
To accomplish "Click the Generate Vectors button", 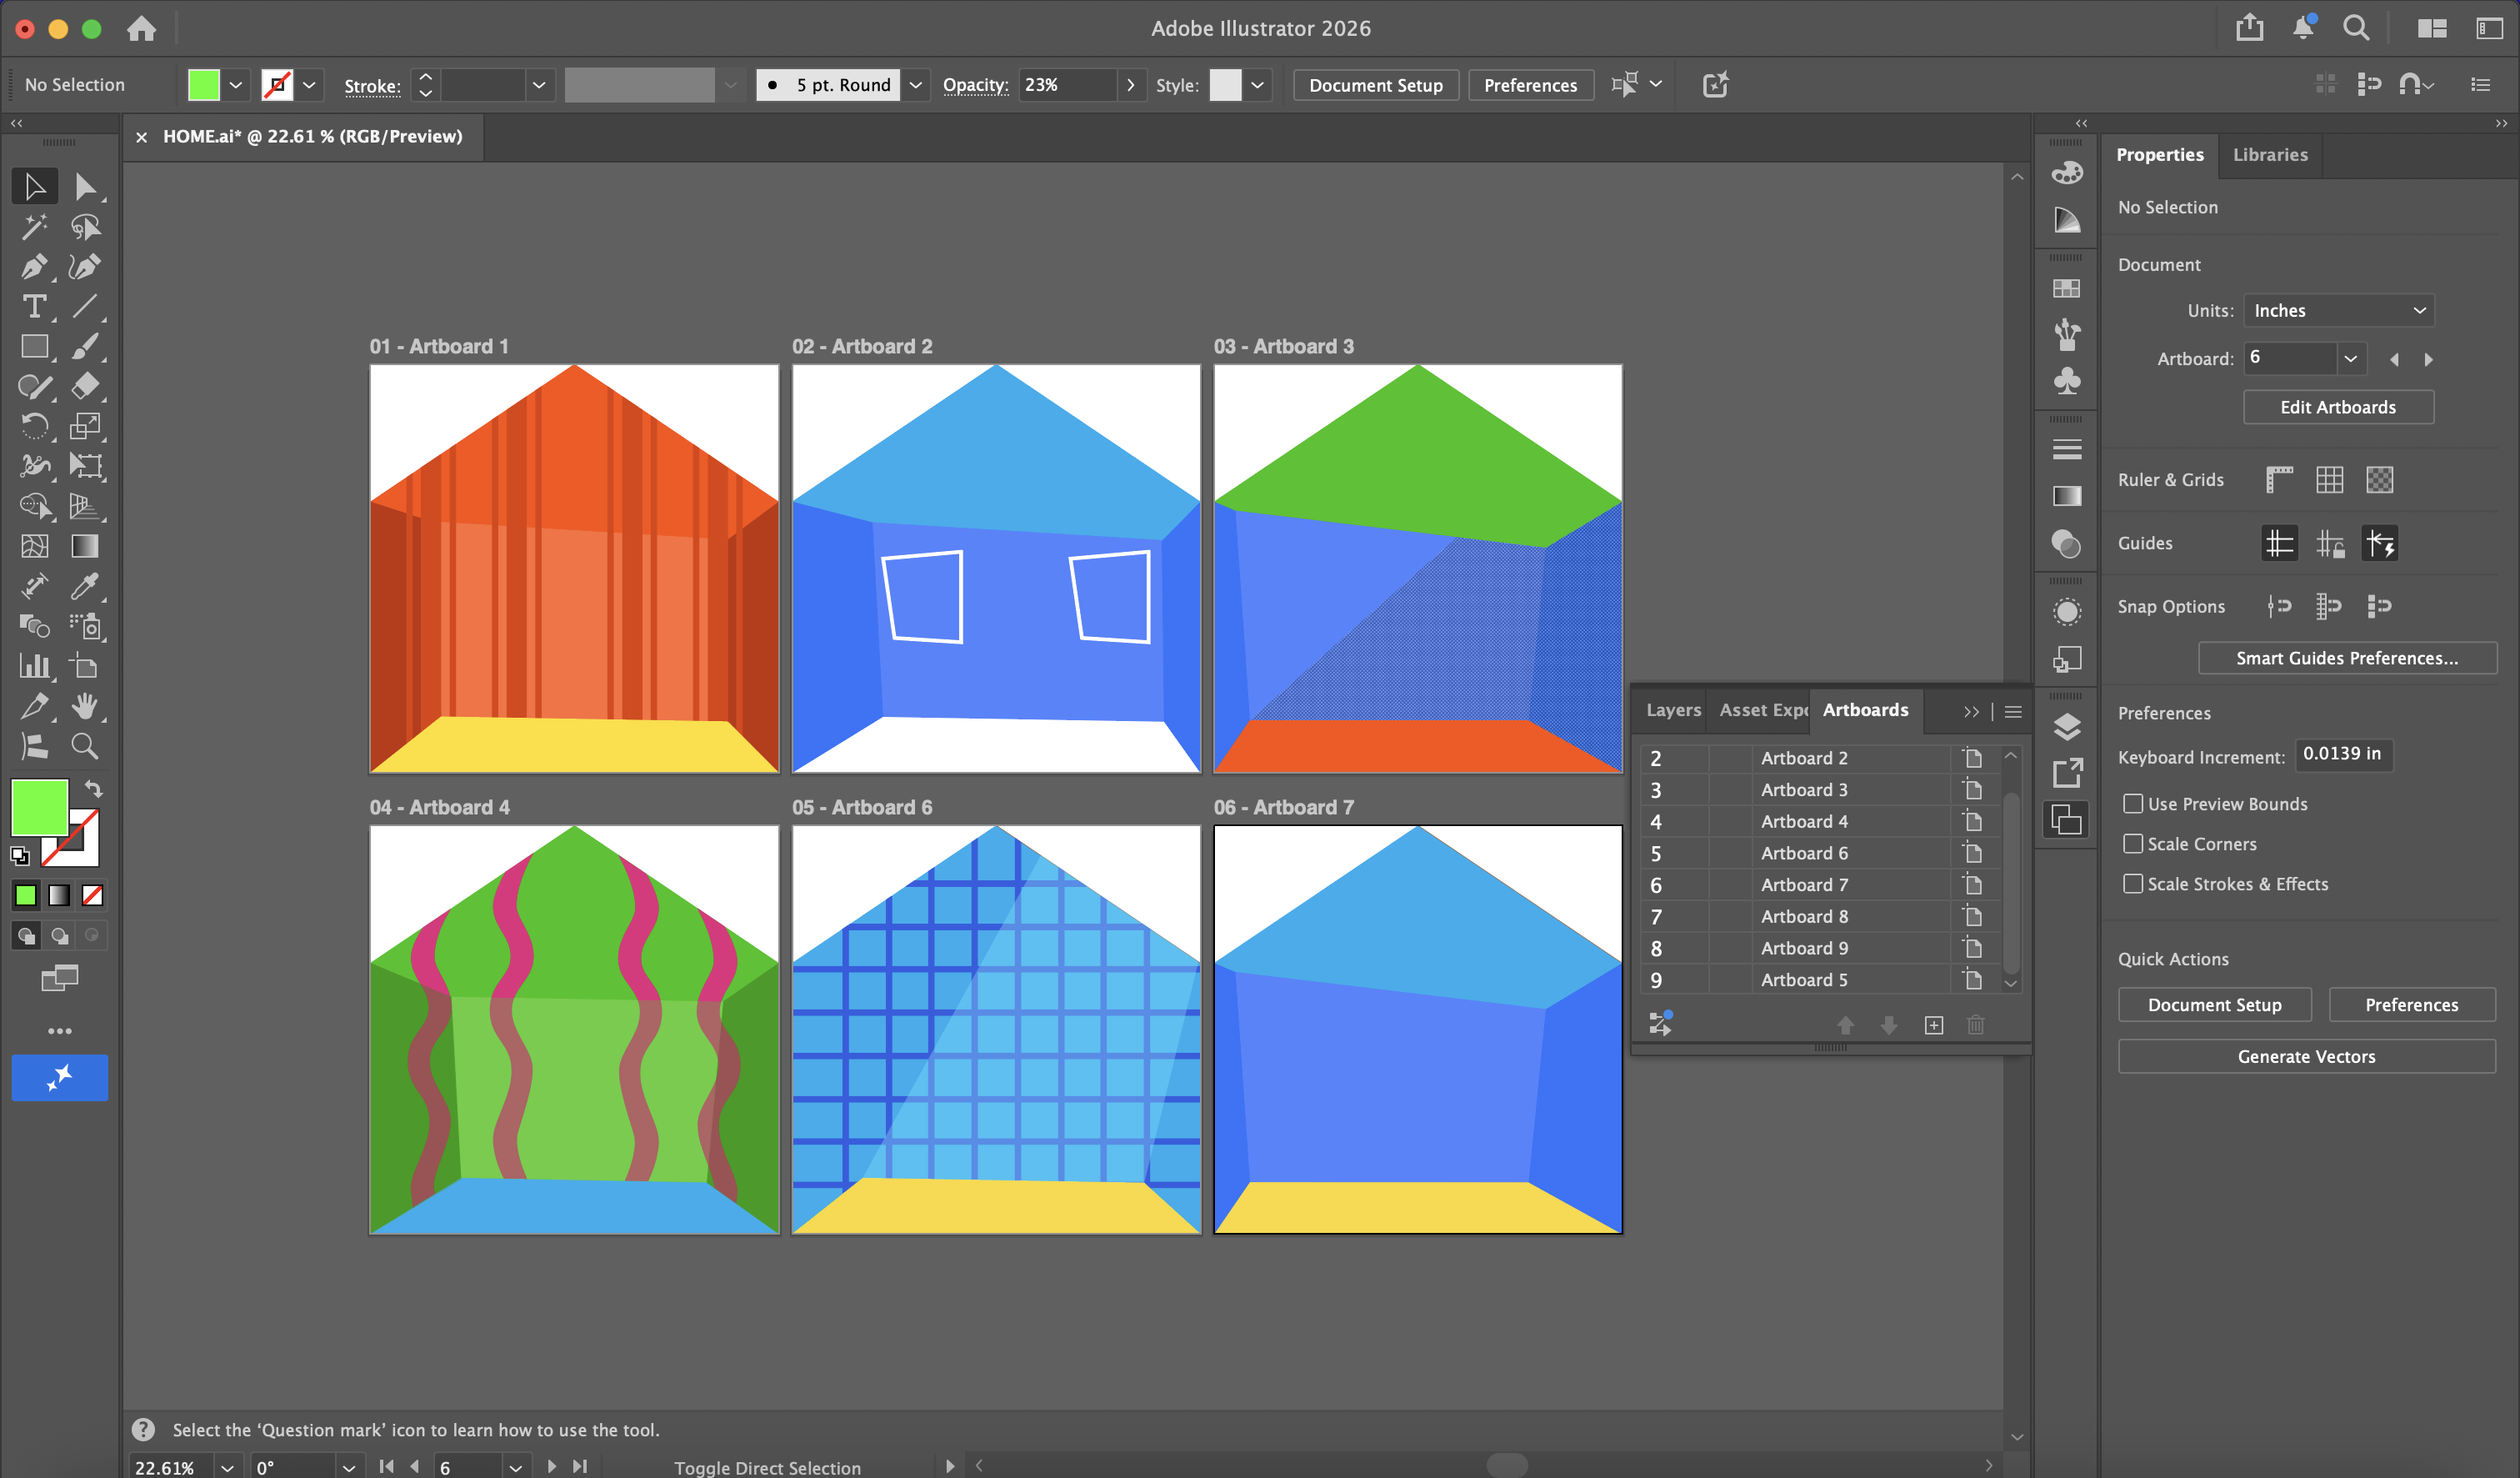I will 2305,1057.
